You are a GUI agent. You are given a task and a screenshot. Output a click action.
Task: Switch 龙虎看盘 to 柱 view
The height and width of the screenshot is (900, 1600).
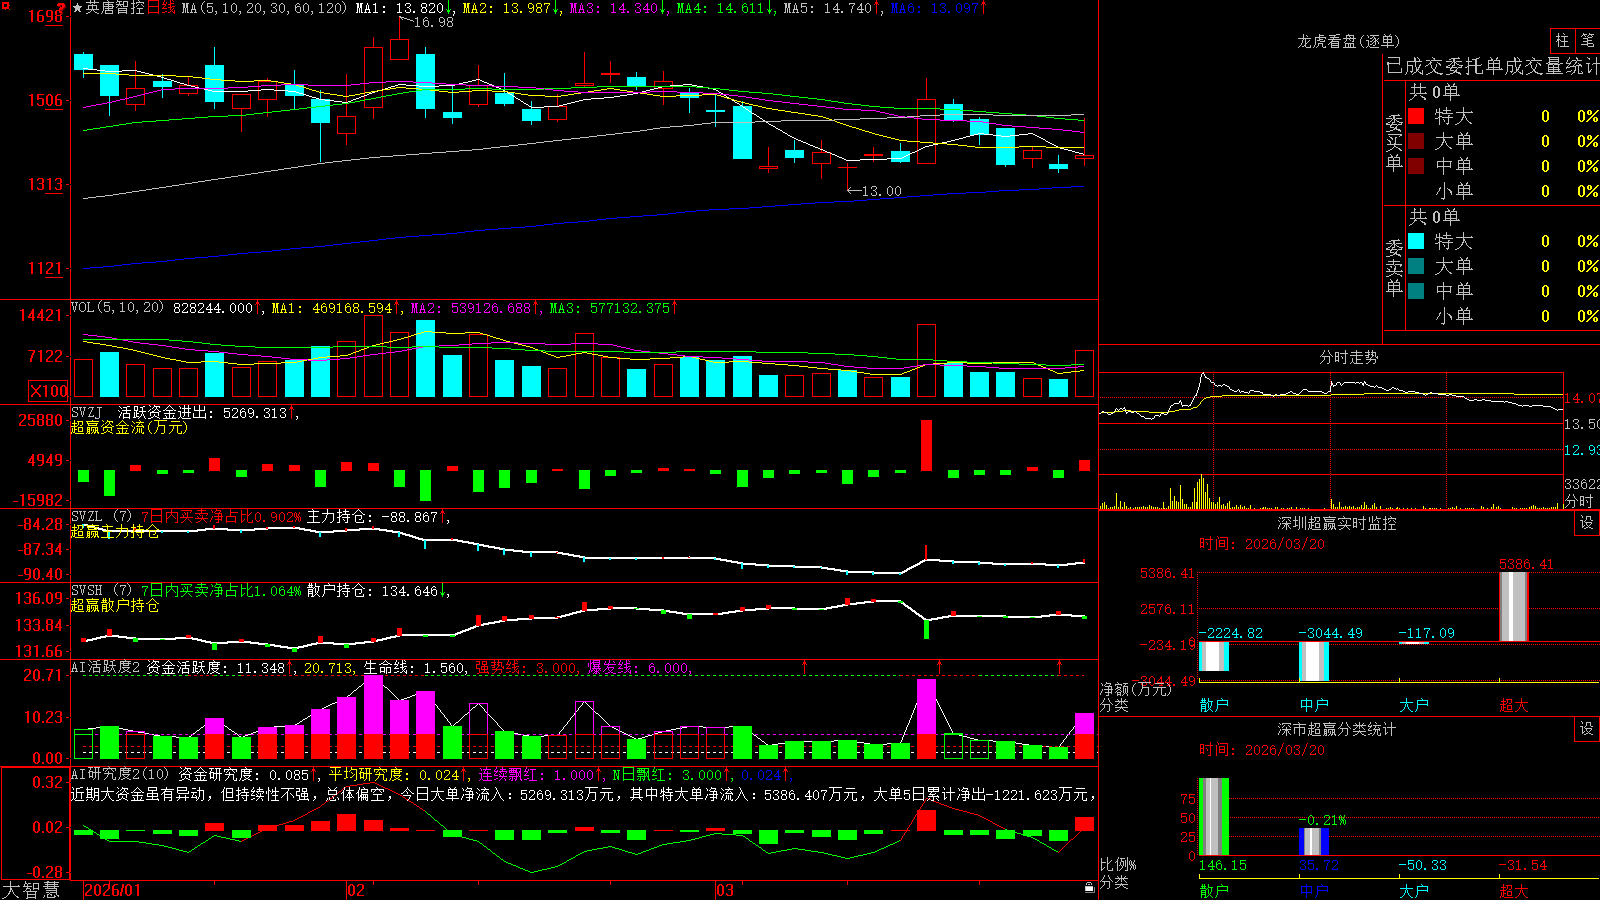[1562, 40]
